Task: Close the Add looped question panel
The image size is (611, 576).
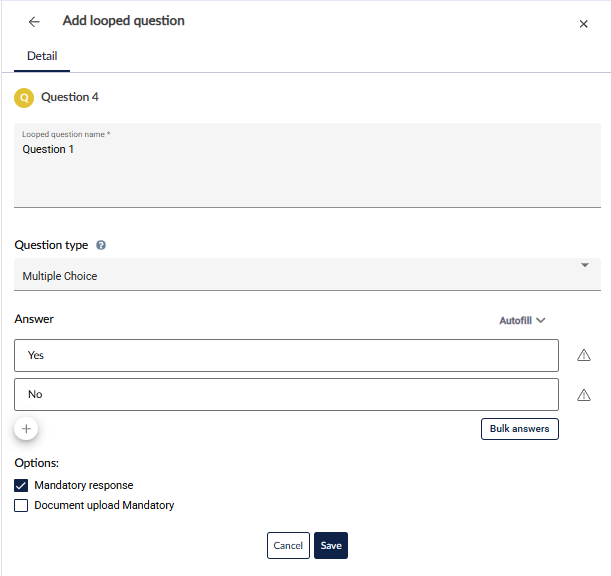Action: coord(584,24)
